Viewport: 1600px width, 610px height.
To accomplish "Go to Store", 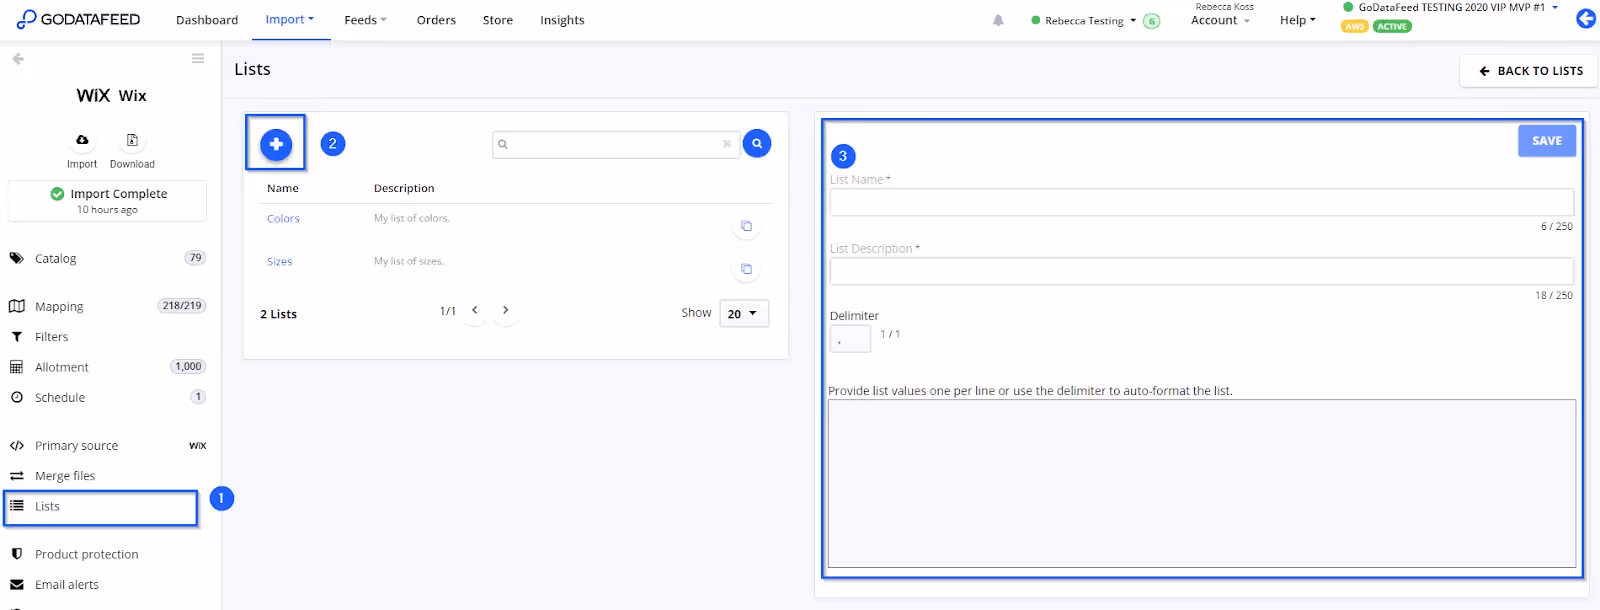I will pos(498,20).
